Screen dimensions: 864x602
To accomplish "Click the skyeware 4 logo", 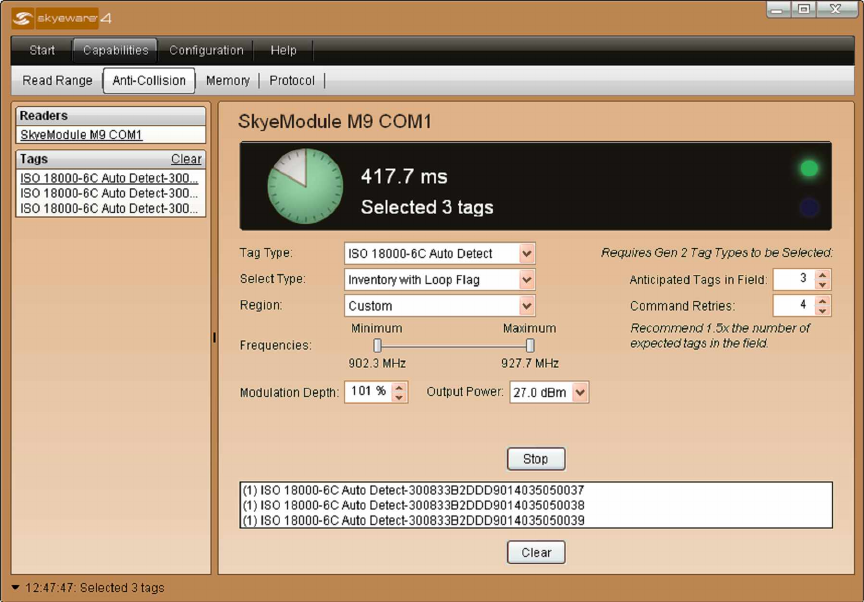I will click(x=62, y=18).
